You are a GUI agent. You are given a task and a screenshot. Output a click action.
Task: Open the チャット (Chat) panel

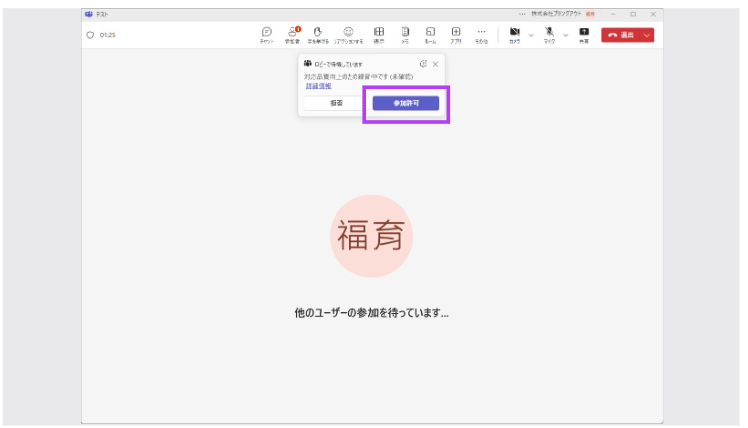pyautogui.click(x=267, y=35)
